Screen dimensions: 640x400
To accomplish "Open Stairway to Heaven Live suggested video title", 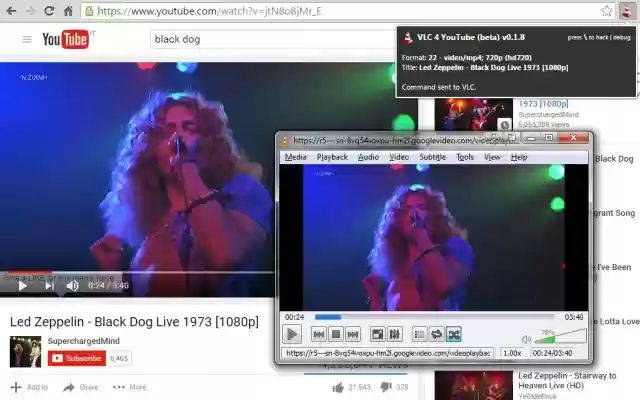I will (567, 380).
